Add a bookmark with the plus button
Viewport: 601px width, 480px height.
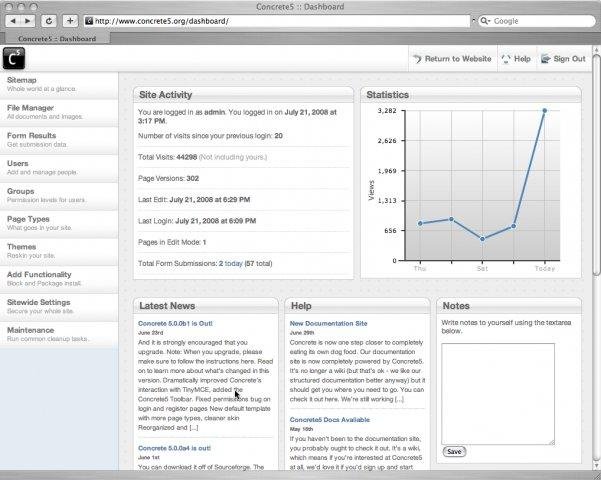coord(70,21)
